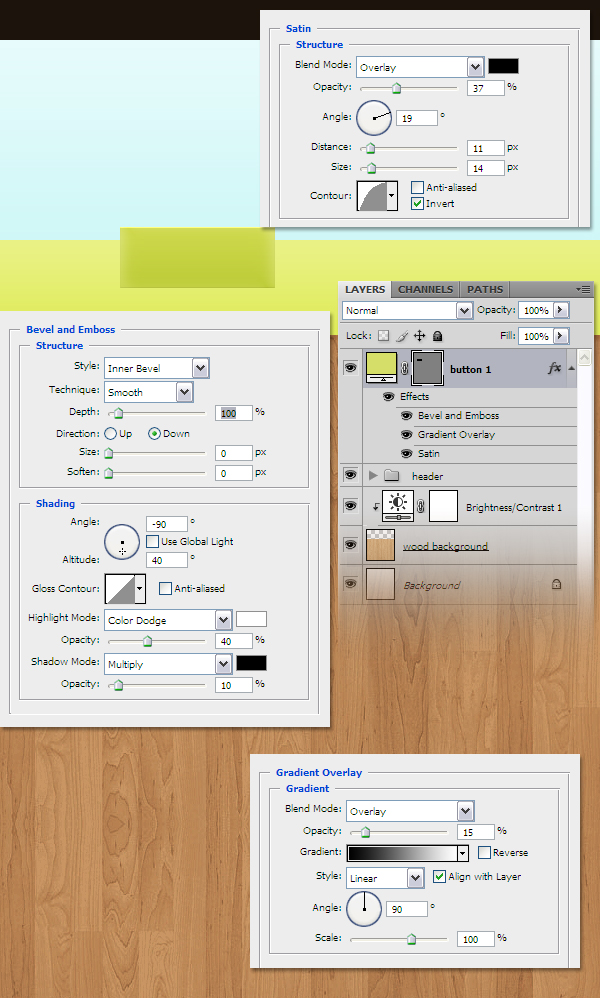This screenshot has width=600, height=998.
Task: Click the Highlight Mode white color swatch
Action: [x=251, y=619]
